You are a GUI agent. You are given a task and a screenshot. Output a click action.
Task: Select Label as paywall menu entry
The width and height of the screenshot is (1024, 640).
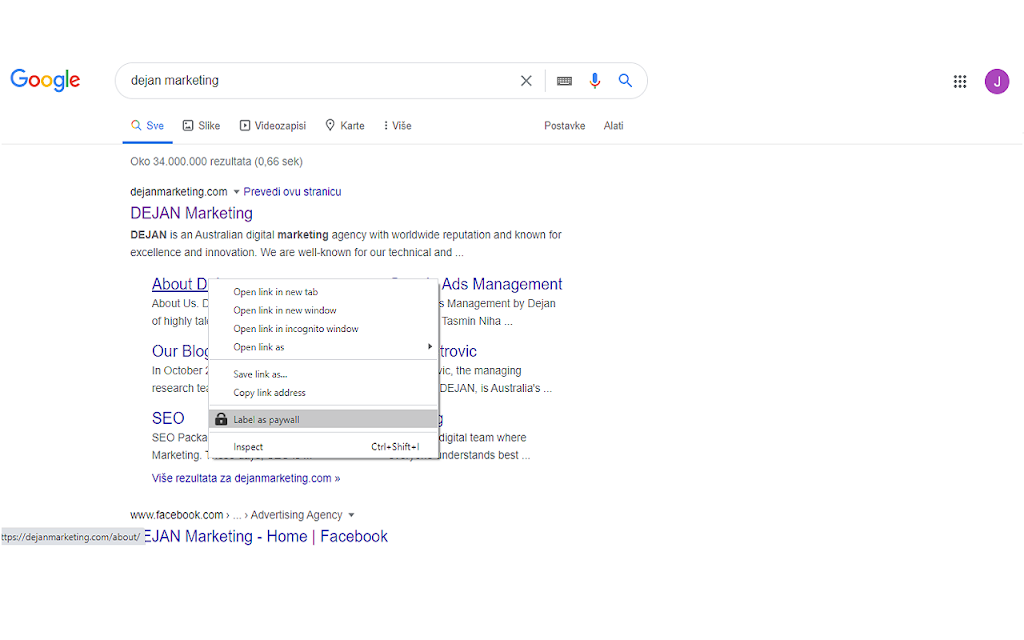(323, 419)
